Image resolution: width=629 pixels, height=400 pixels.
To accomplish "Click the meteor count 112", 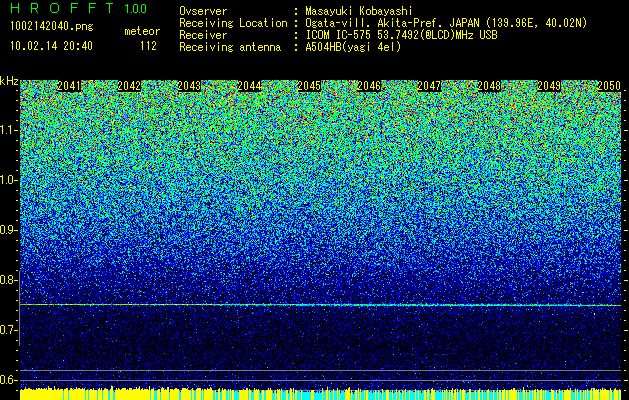I will [148, 46].
